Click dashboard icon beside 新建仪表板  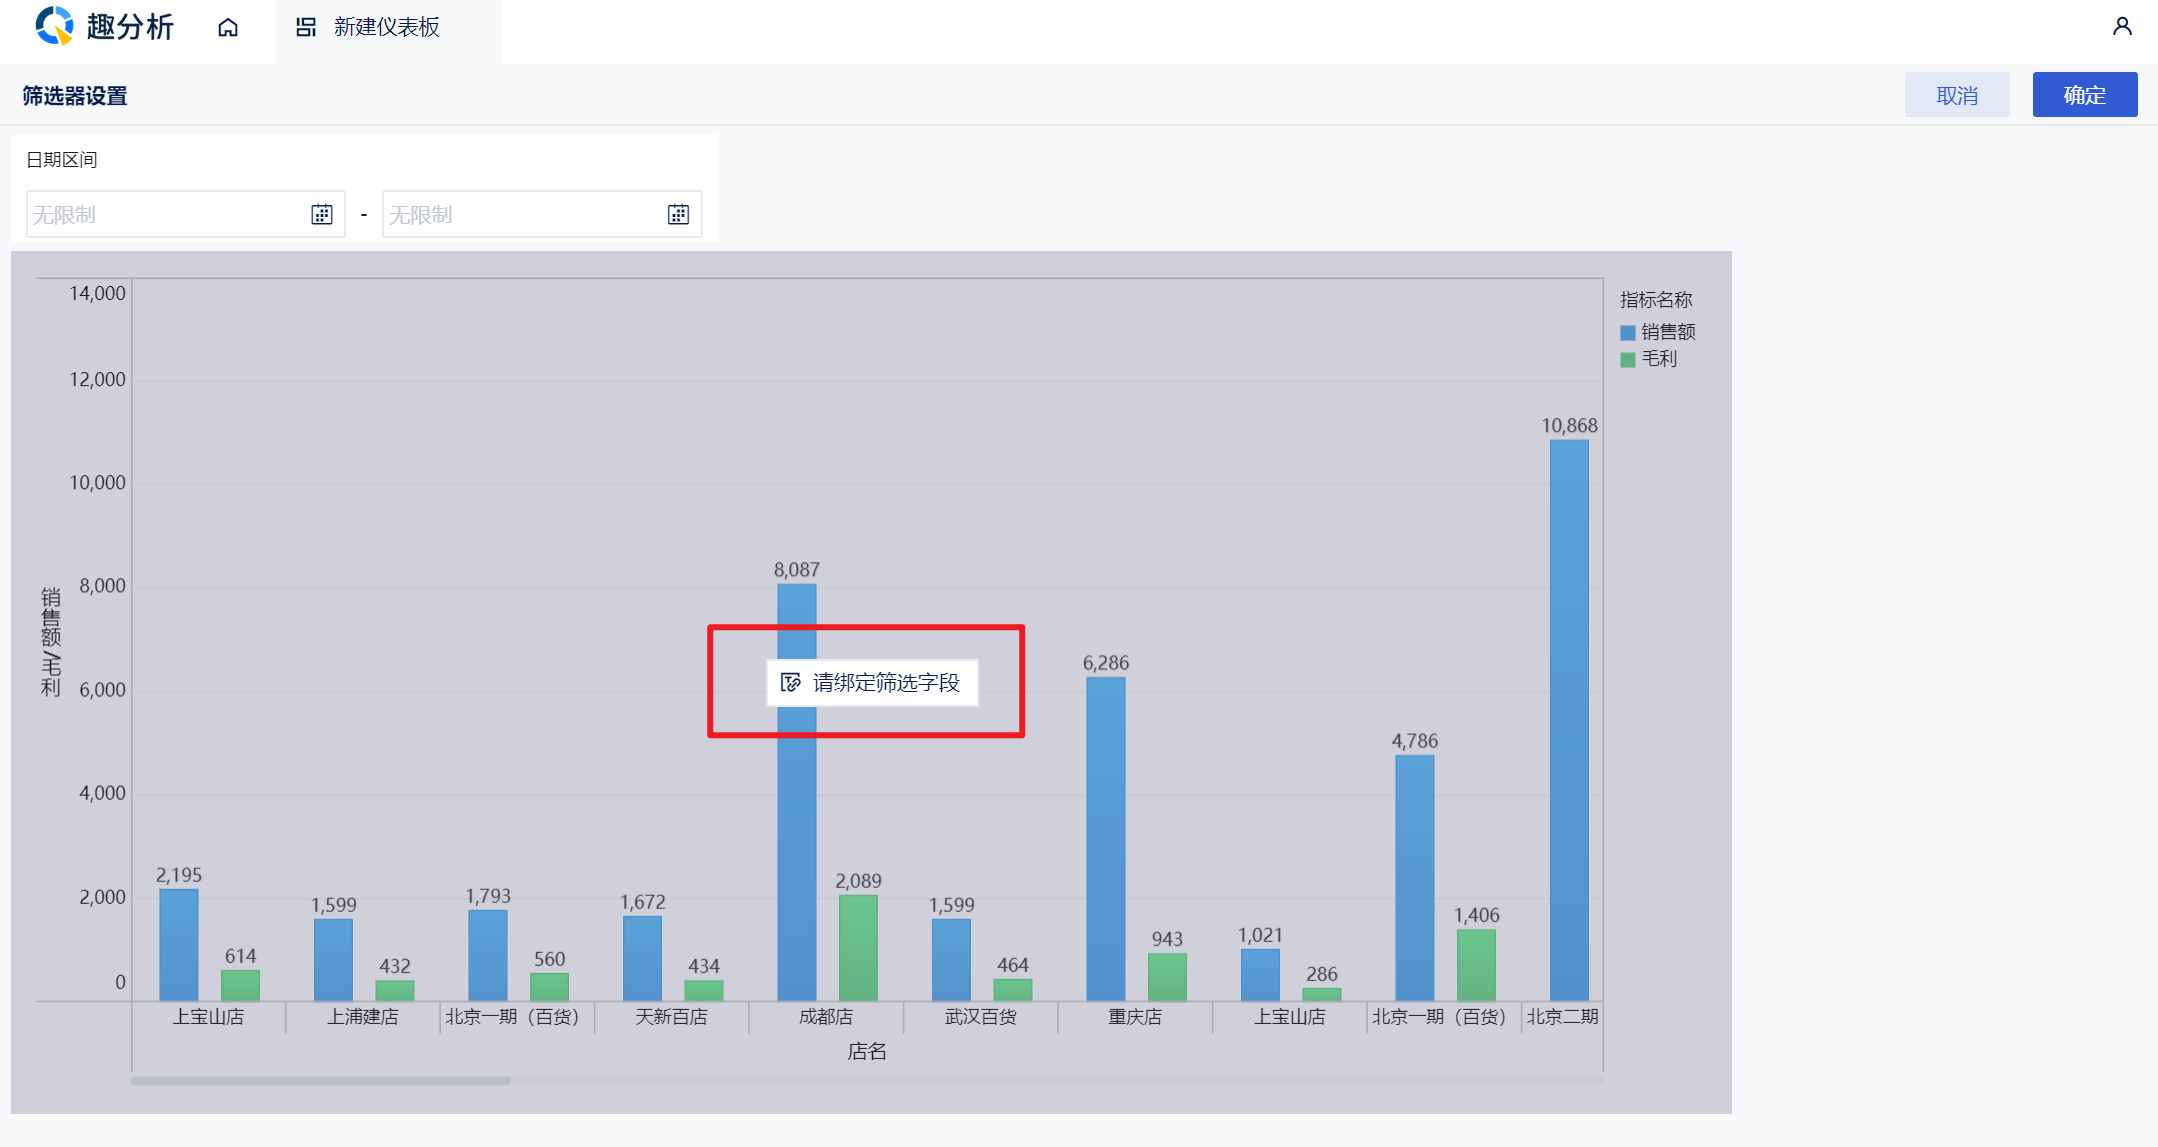point(306,27)
